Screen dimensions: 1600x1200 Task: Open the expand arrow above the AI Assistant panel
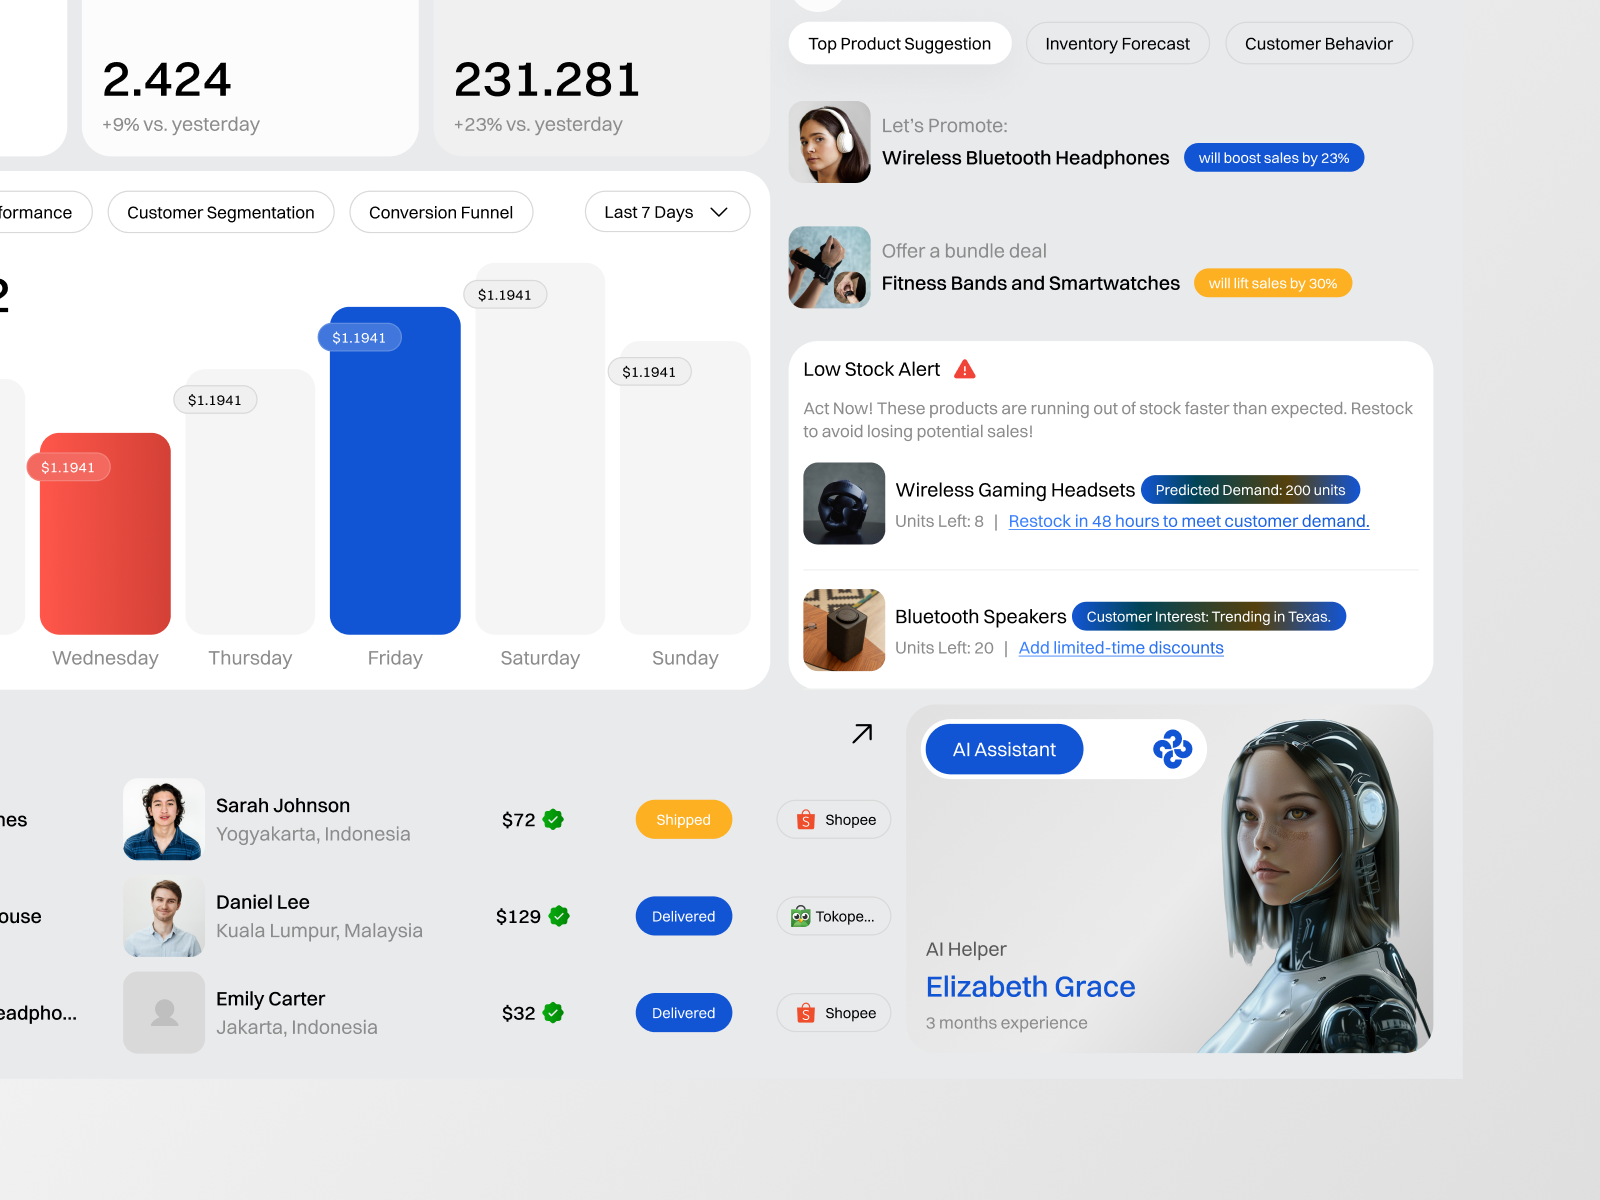pos(860,733)
